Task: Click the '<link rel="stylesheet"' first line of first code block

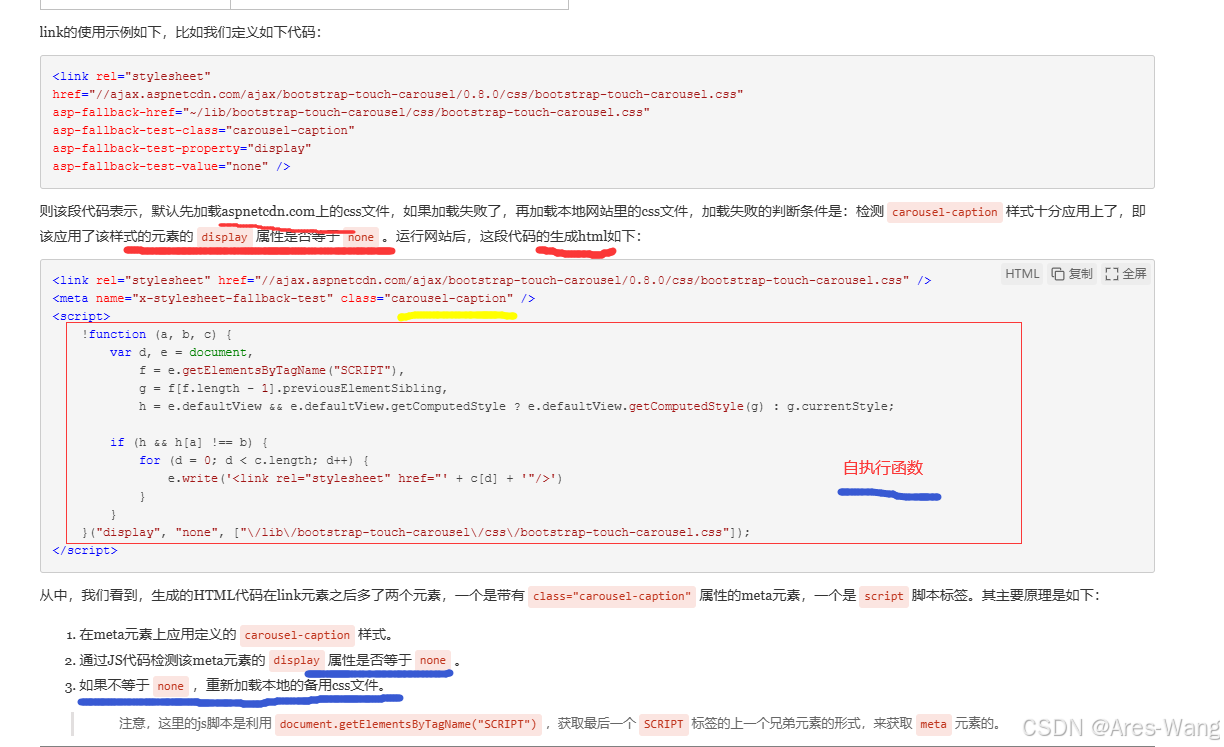Action: (x=132, y=76)
